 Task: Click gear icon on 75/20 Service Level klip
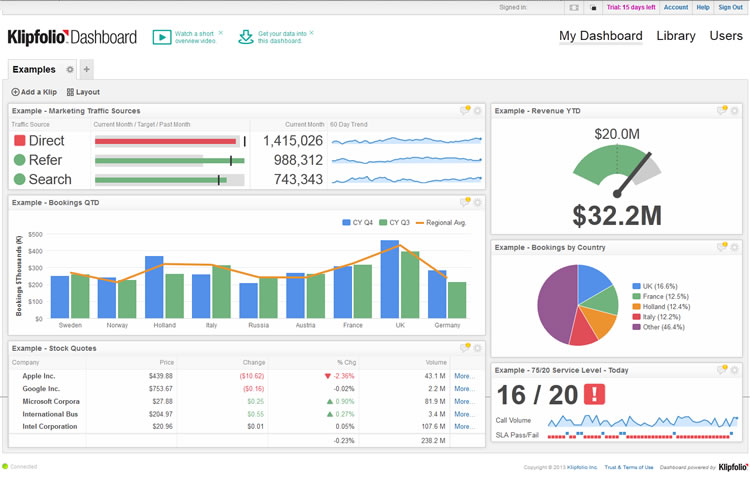click(735, 370)
